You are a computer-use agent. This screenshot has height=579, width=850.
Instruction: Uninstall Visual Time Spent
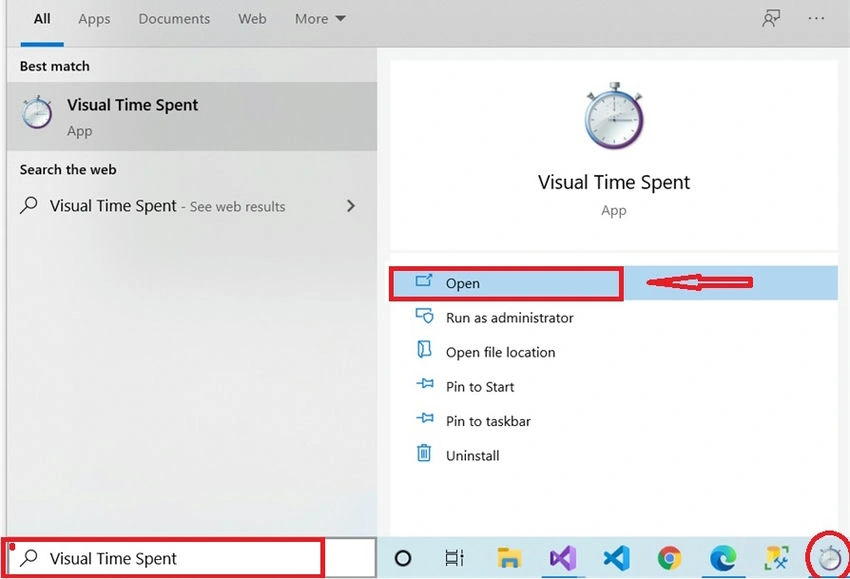(x=614, y=455)
